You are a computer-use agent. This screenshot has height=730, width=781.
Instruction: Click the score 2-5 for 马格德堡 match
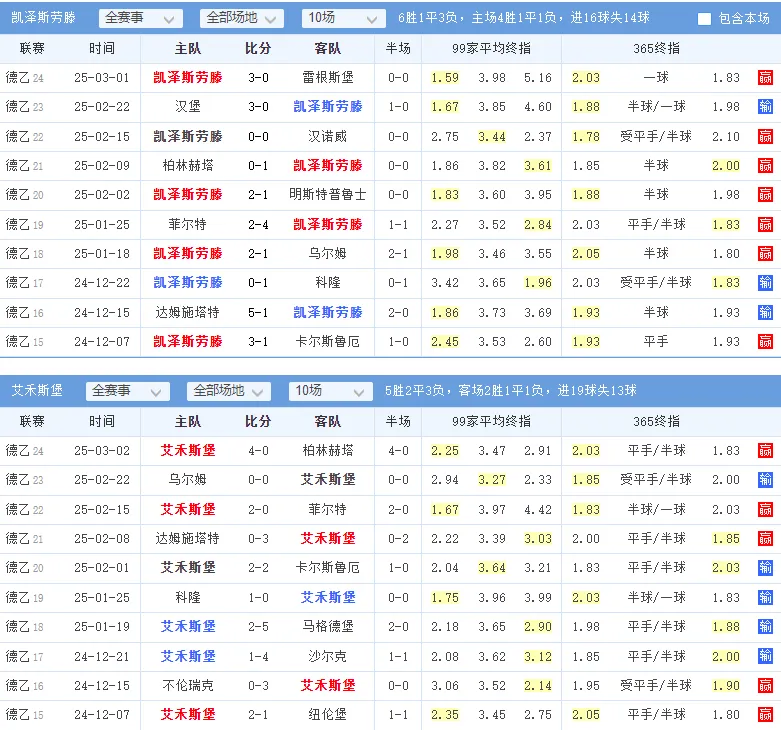point(258,626)
